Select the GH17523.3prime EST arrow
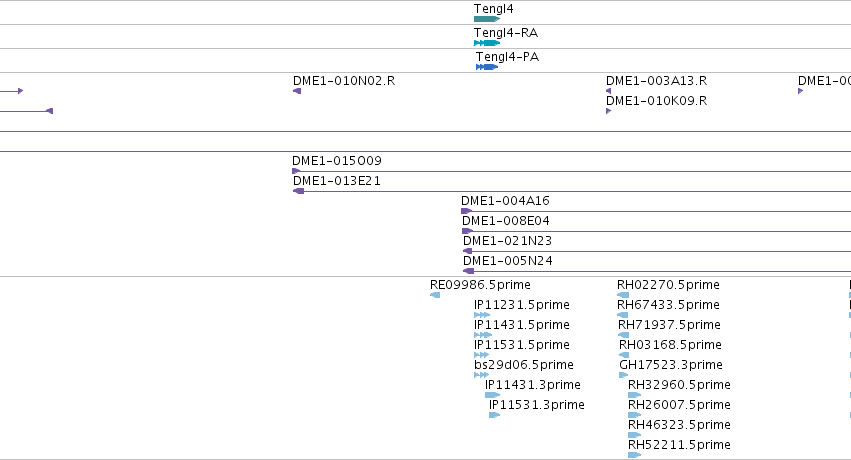 (x=624, y=375)
